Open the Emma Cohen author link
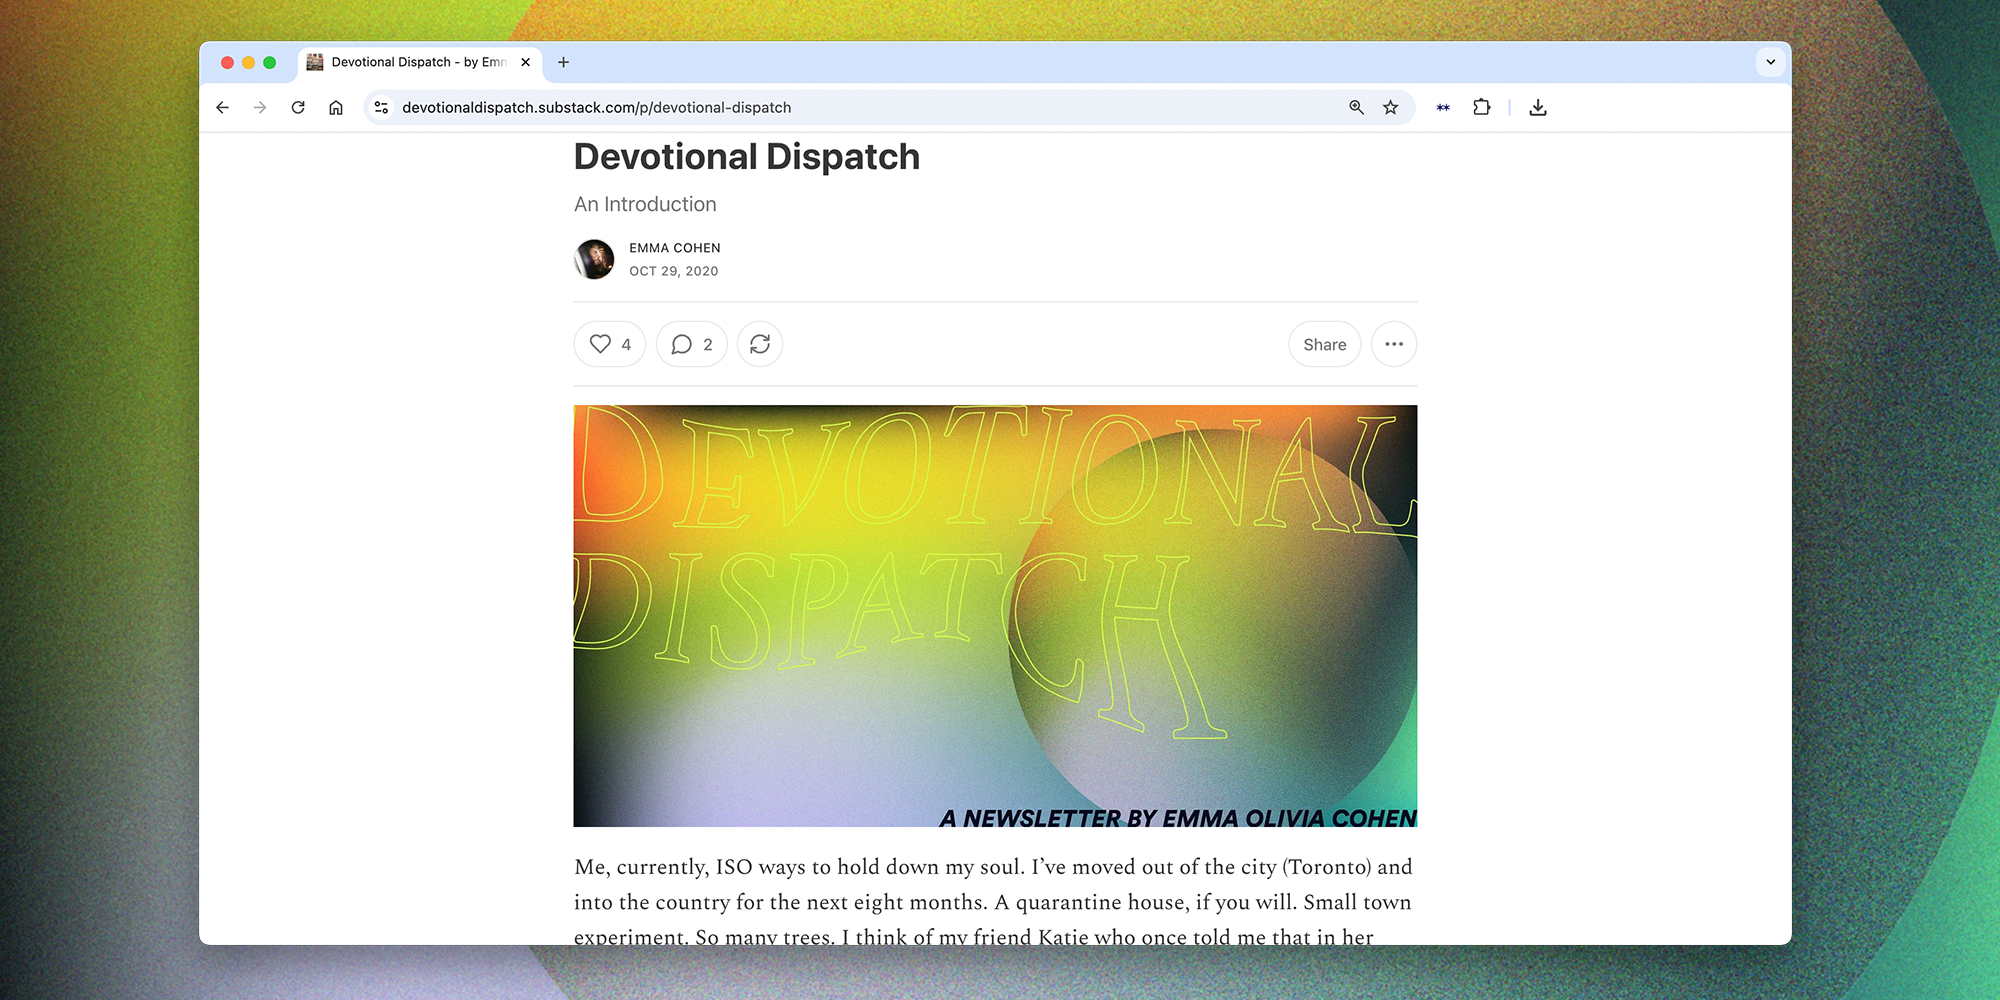Screen dimensions: 2000x1000 (x=675, y=247)
